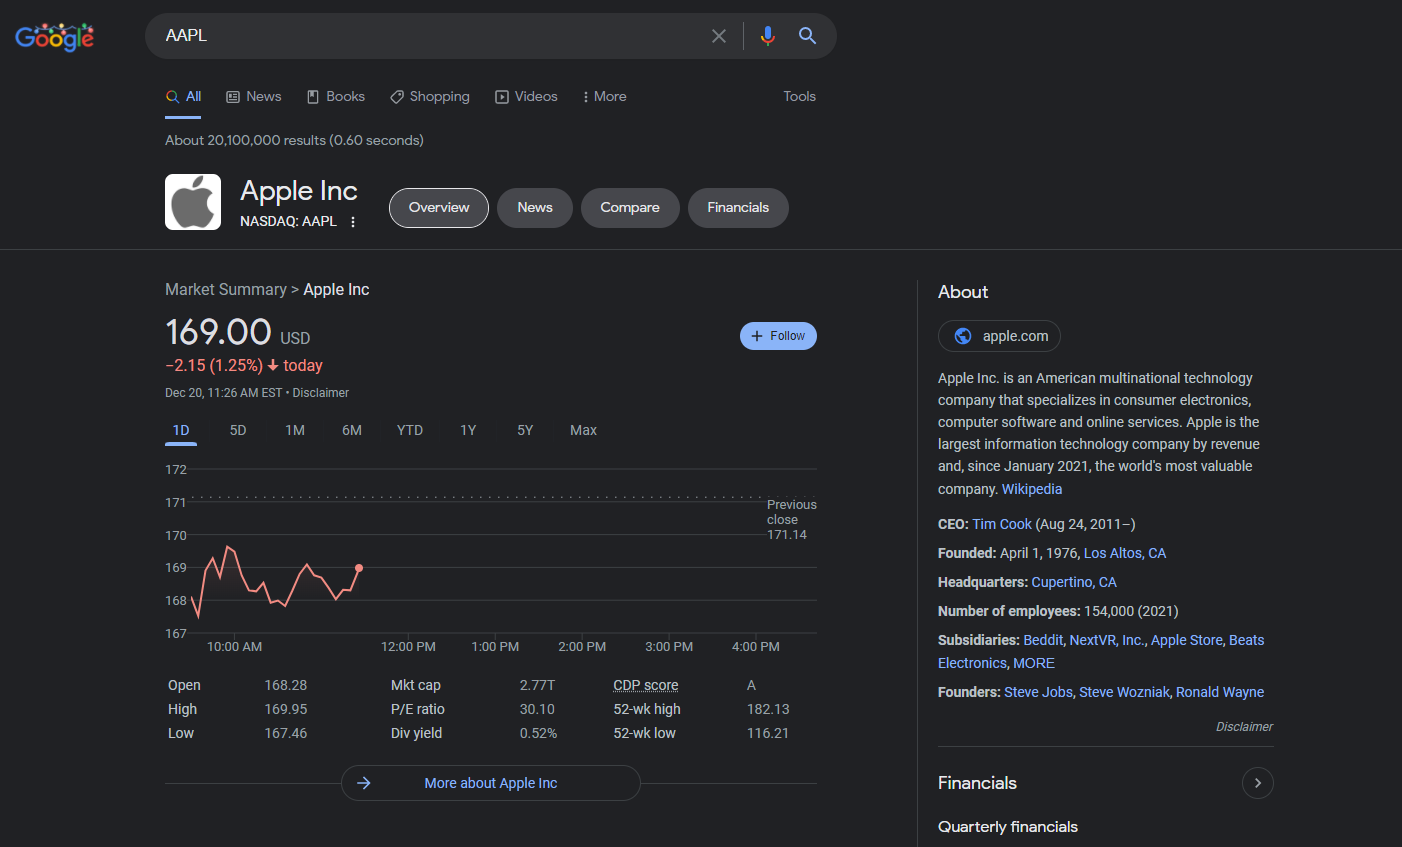The height and width of the screenshot is (847, 1402).
Task: Open Beddit subsidiary link
Action: (1043, 640)
